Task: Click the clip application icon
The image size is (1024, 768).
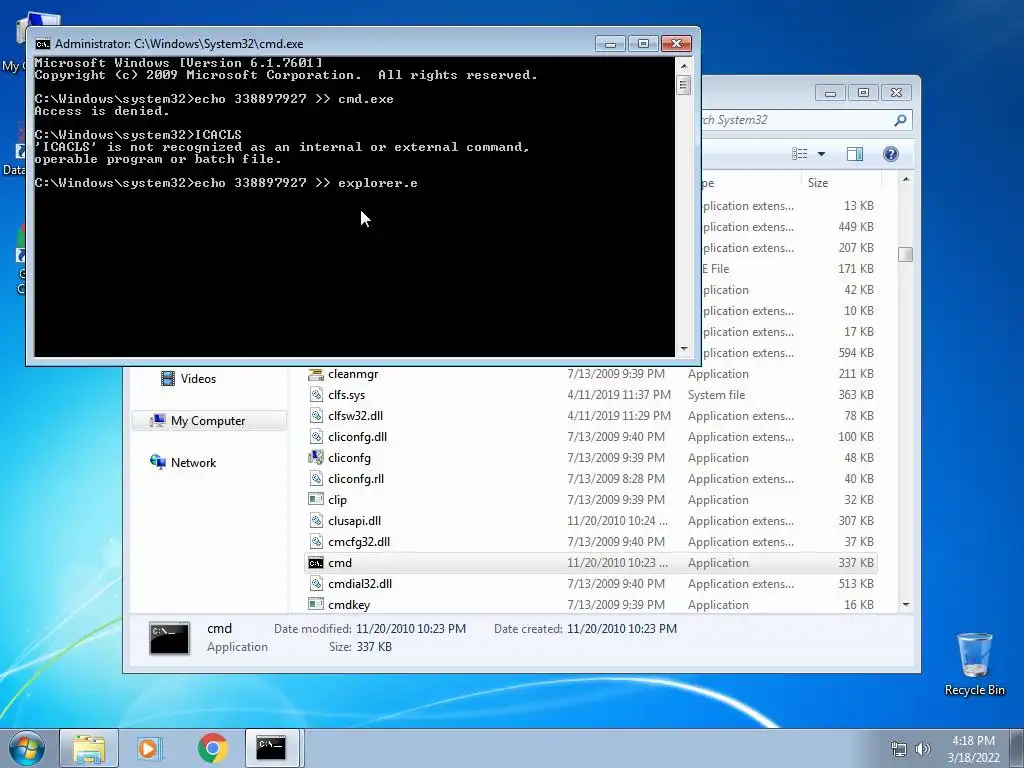Action: [315, 500]
